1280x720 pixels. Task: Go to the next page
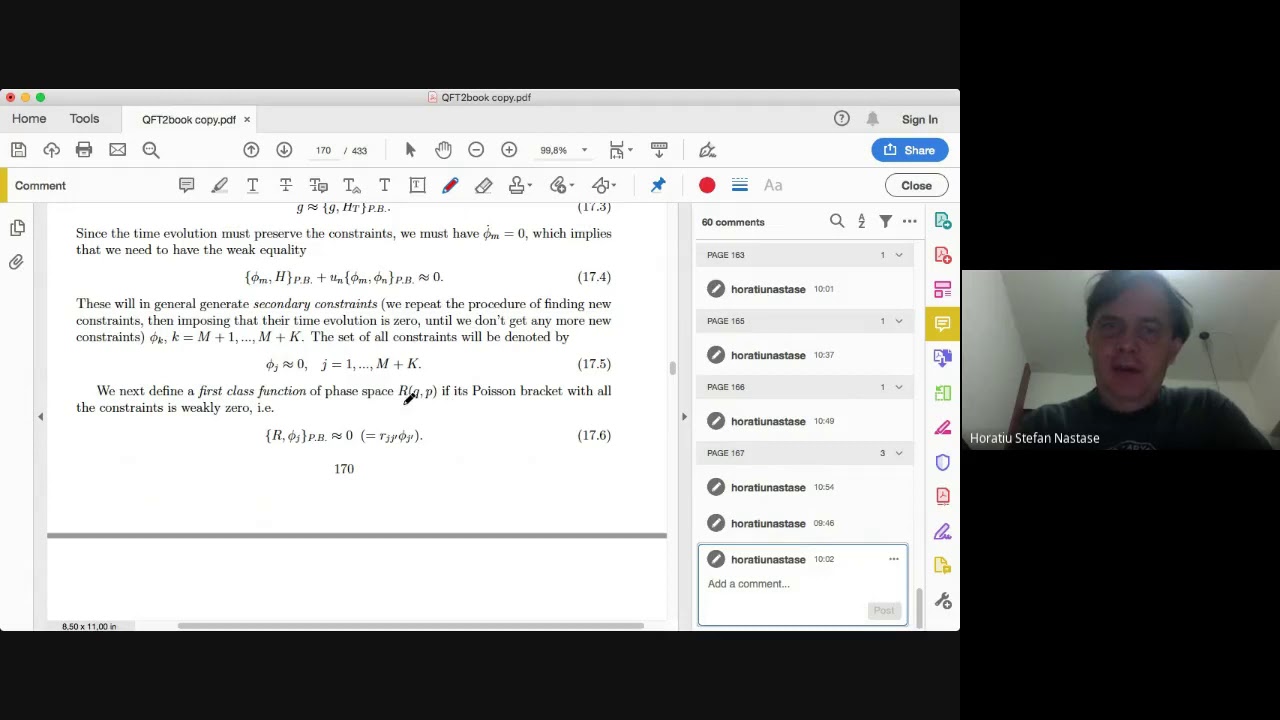point(284,150)
